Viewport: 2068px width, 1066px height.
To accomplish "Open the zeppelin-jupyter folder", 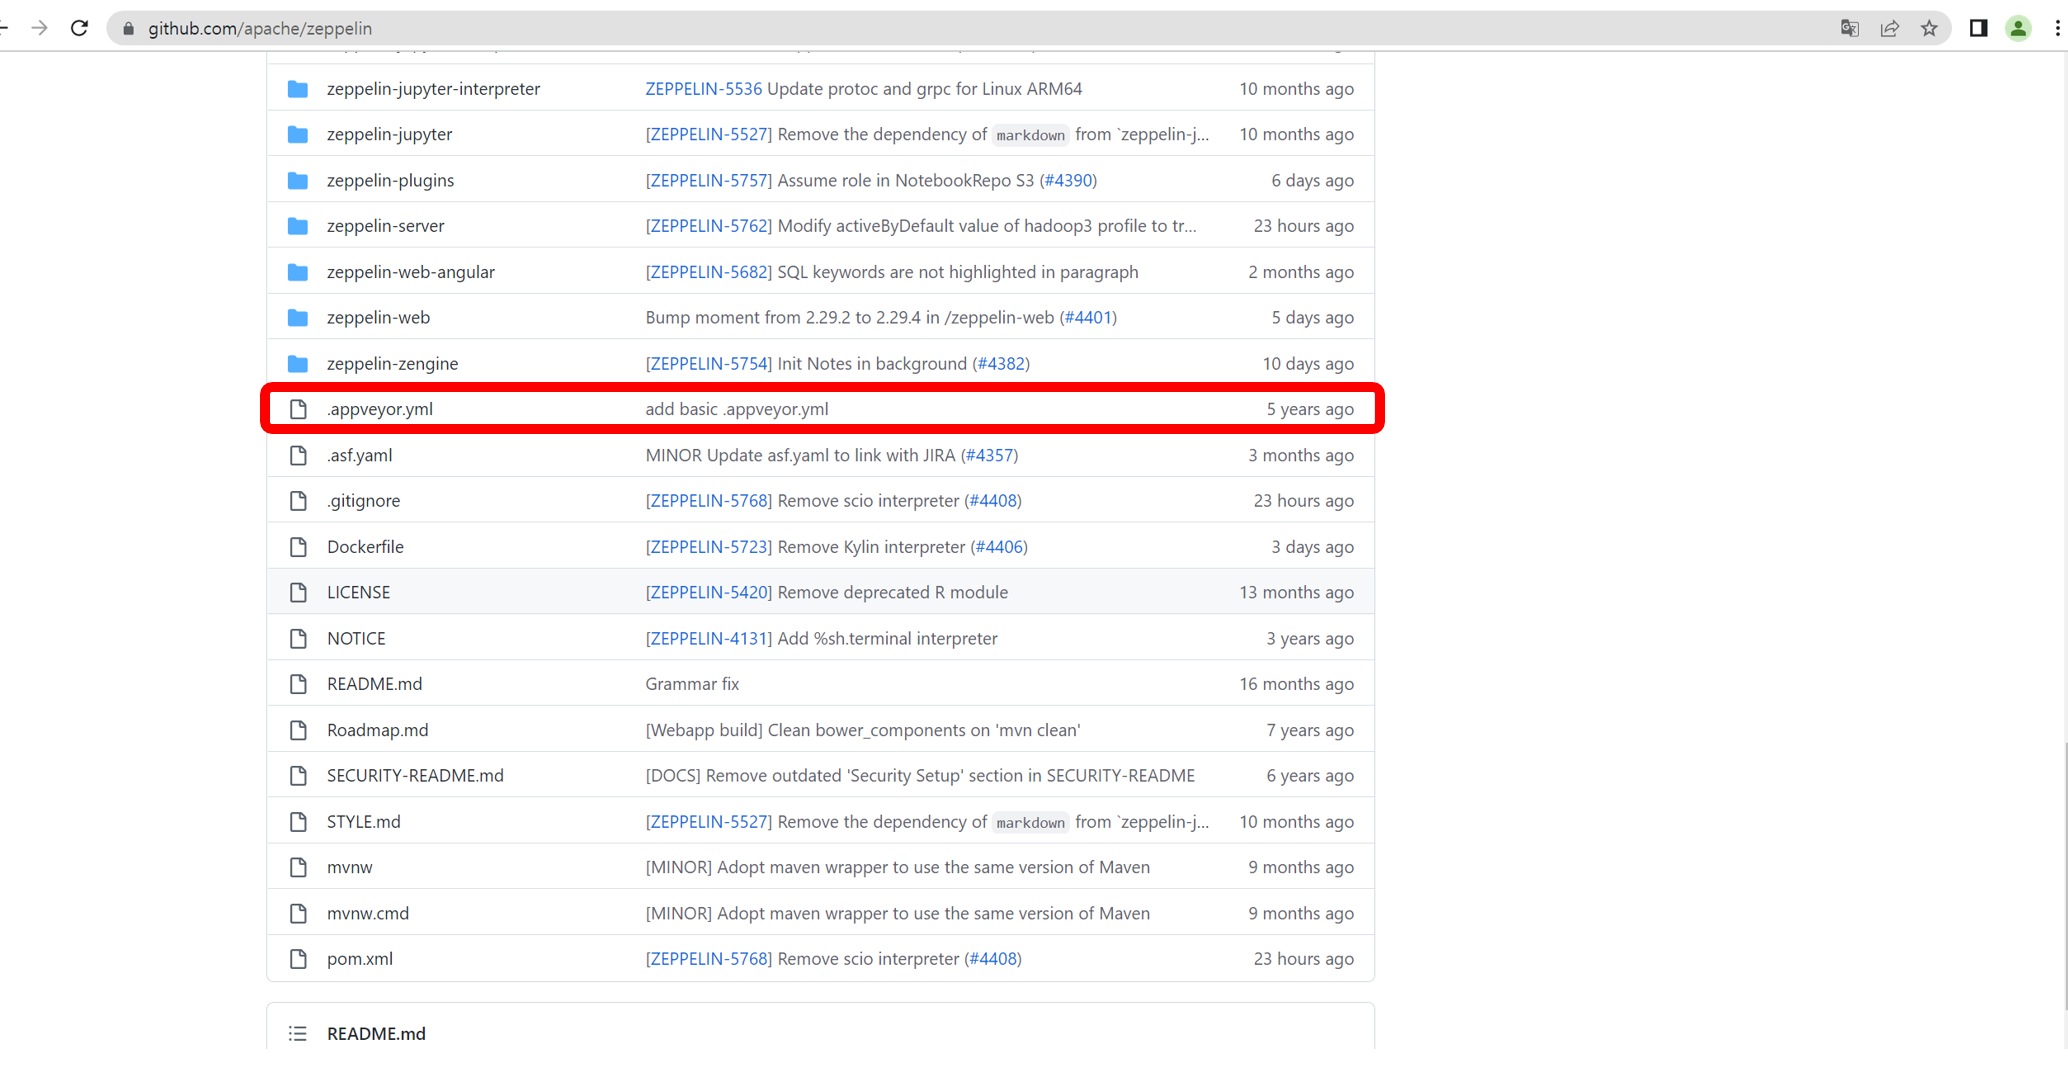I will tap(389, 134).
